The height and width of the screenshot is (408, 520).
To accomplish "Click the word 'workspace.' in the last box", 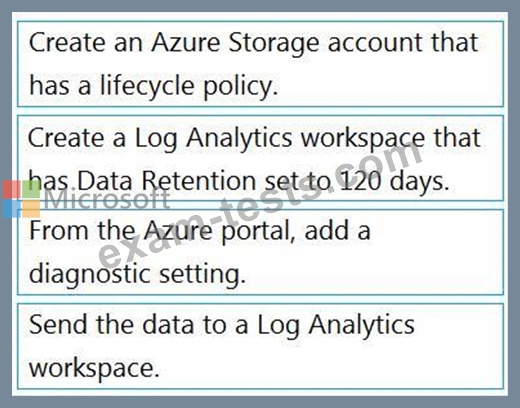I will pos(95,369).
